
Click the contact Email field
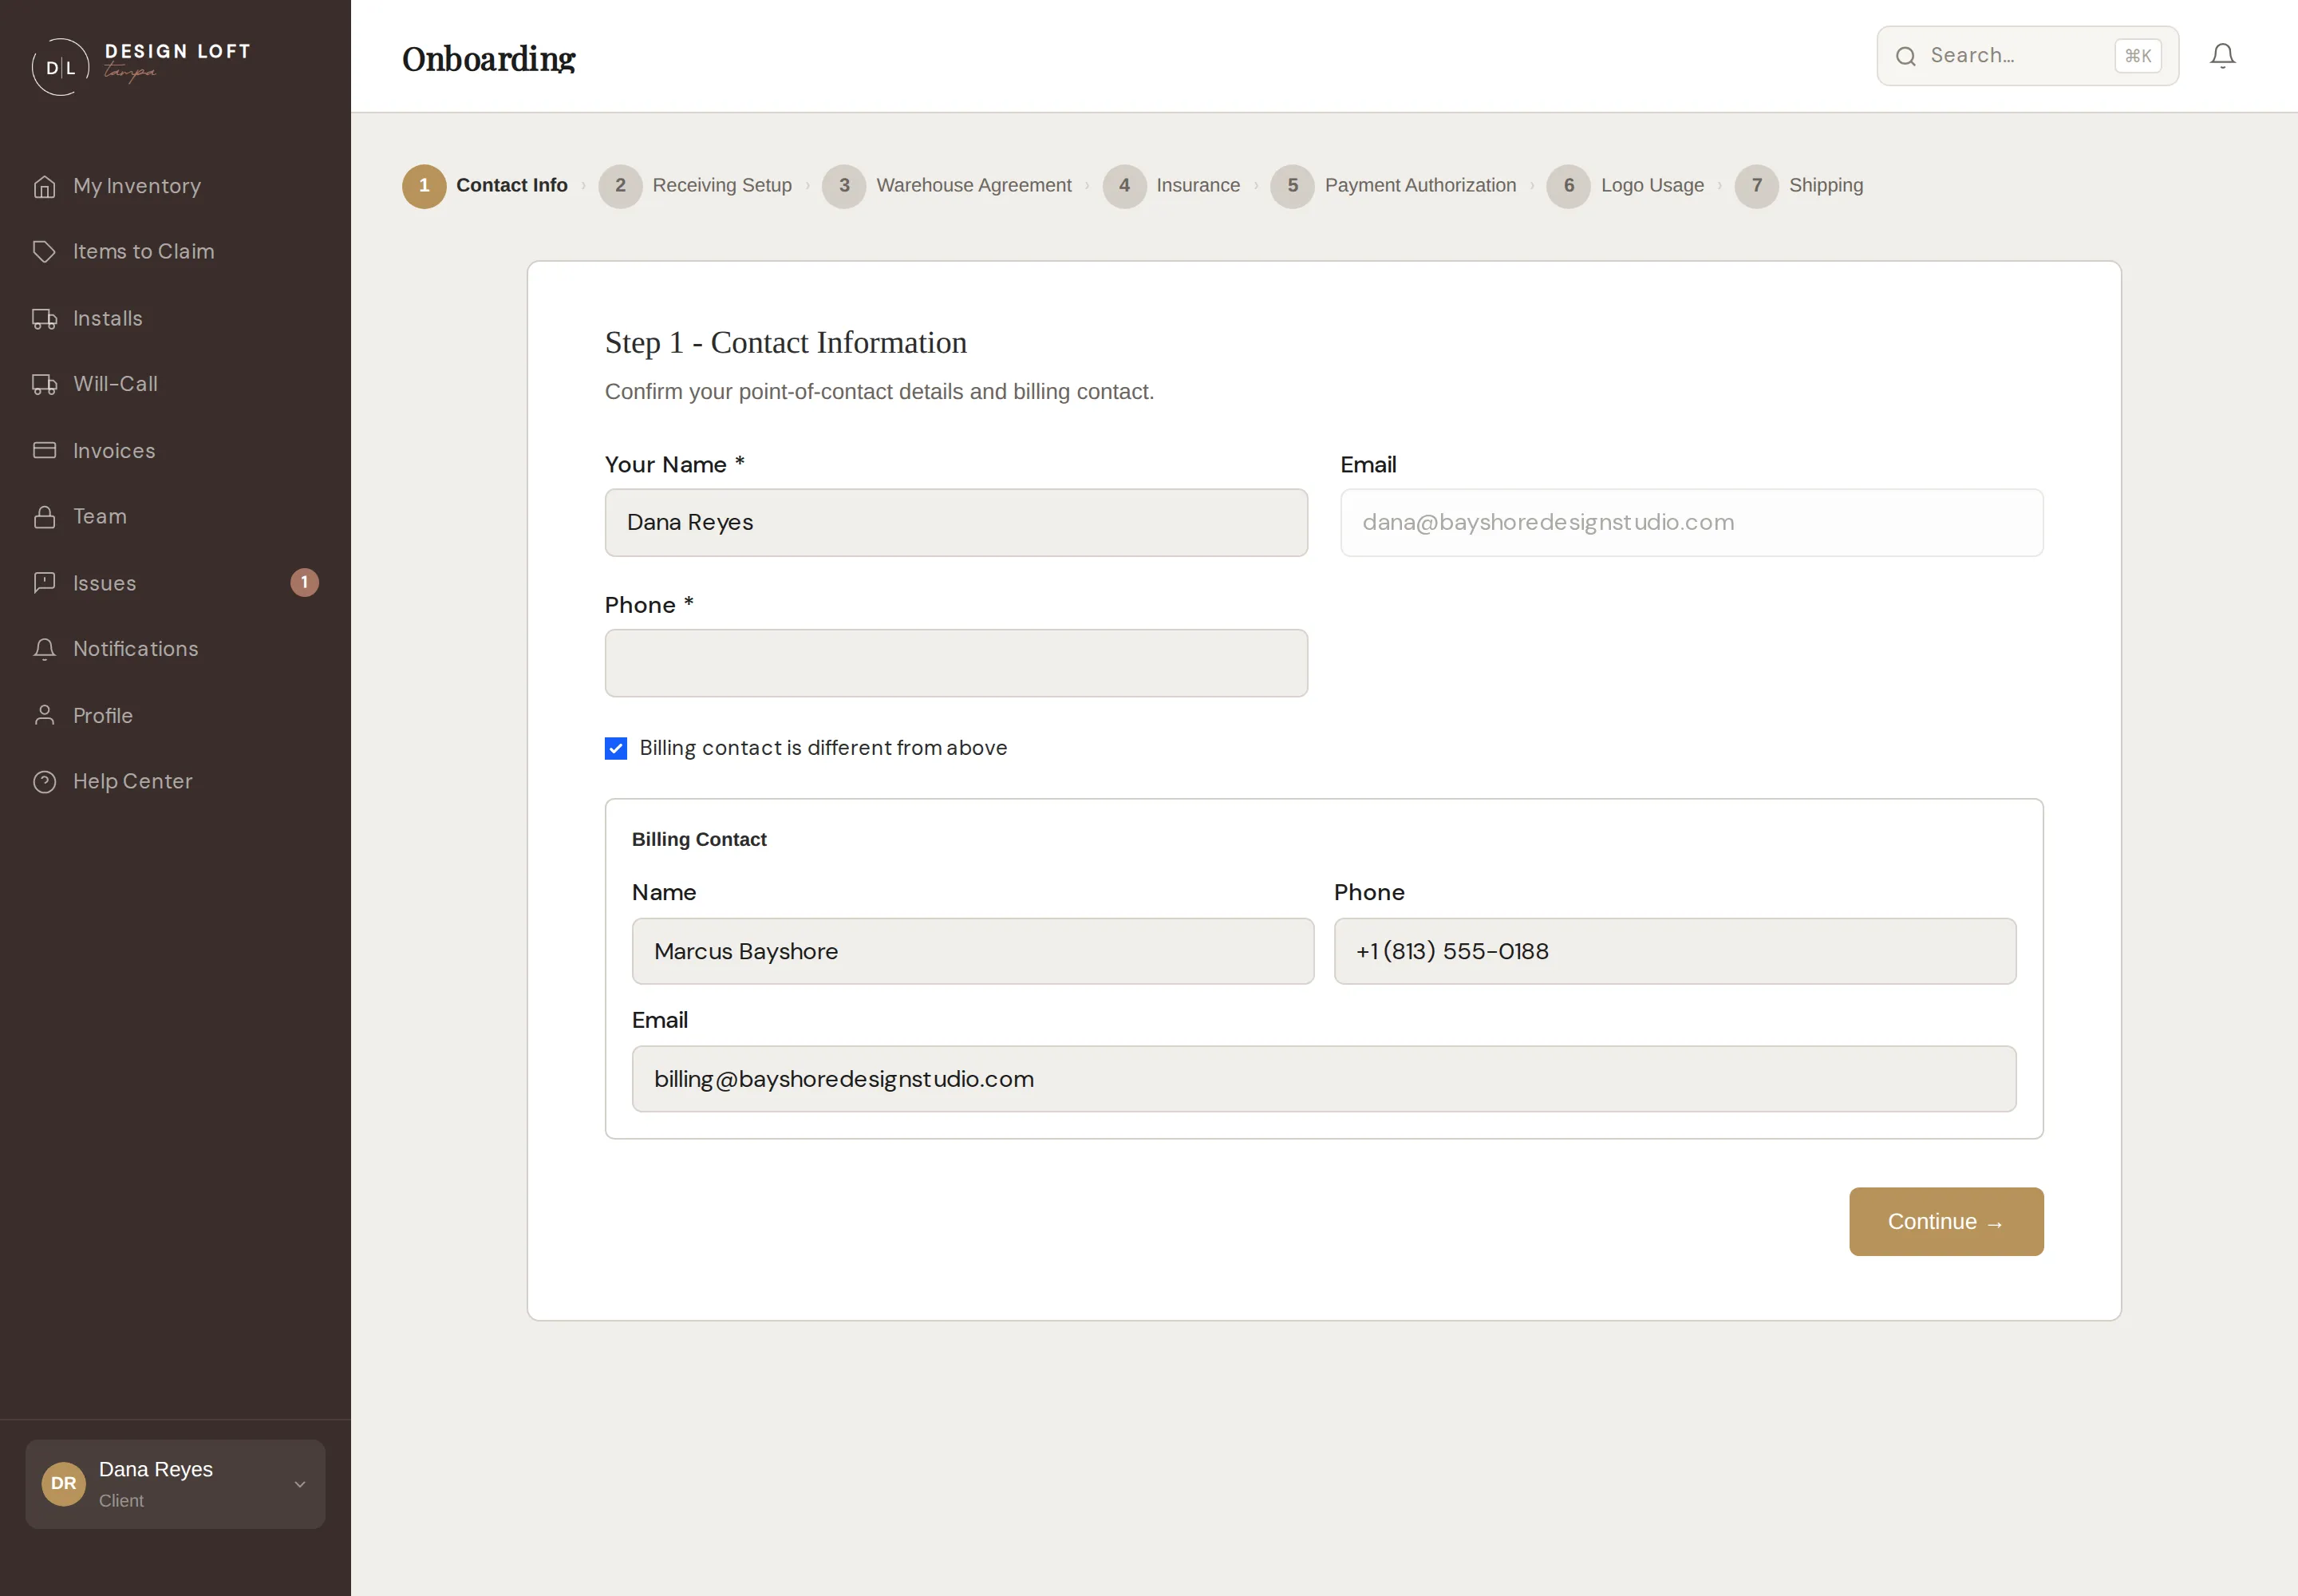click(1692, 523)
